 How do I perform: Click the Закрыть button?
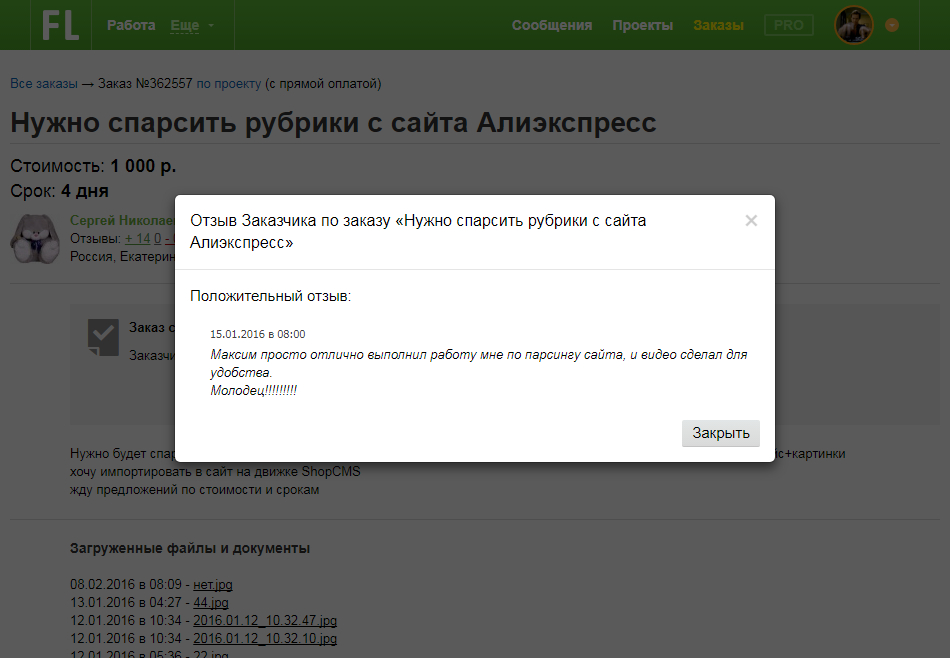pyautogui.click(x=720, y=433)
